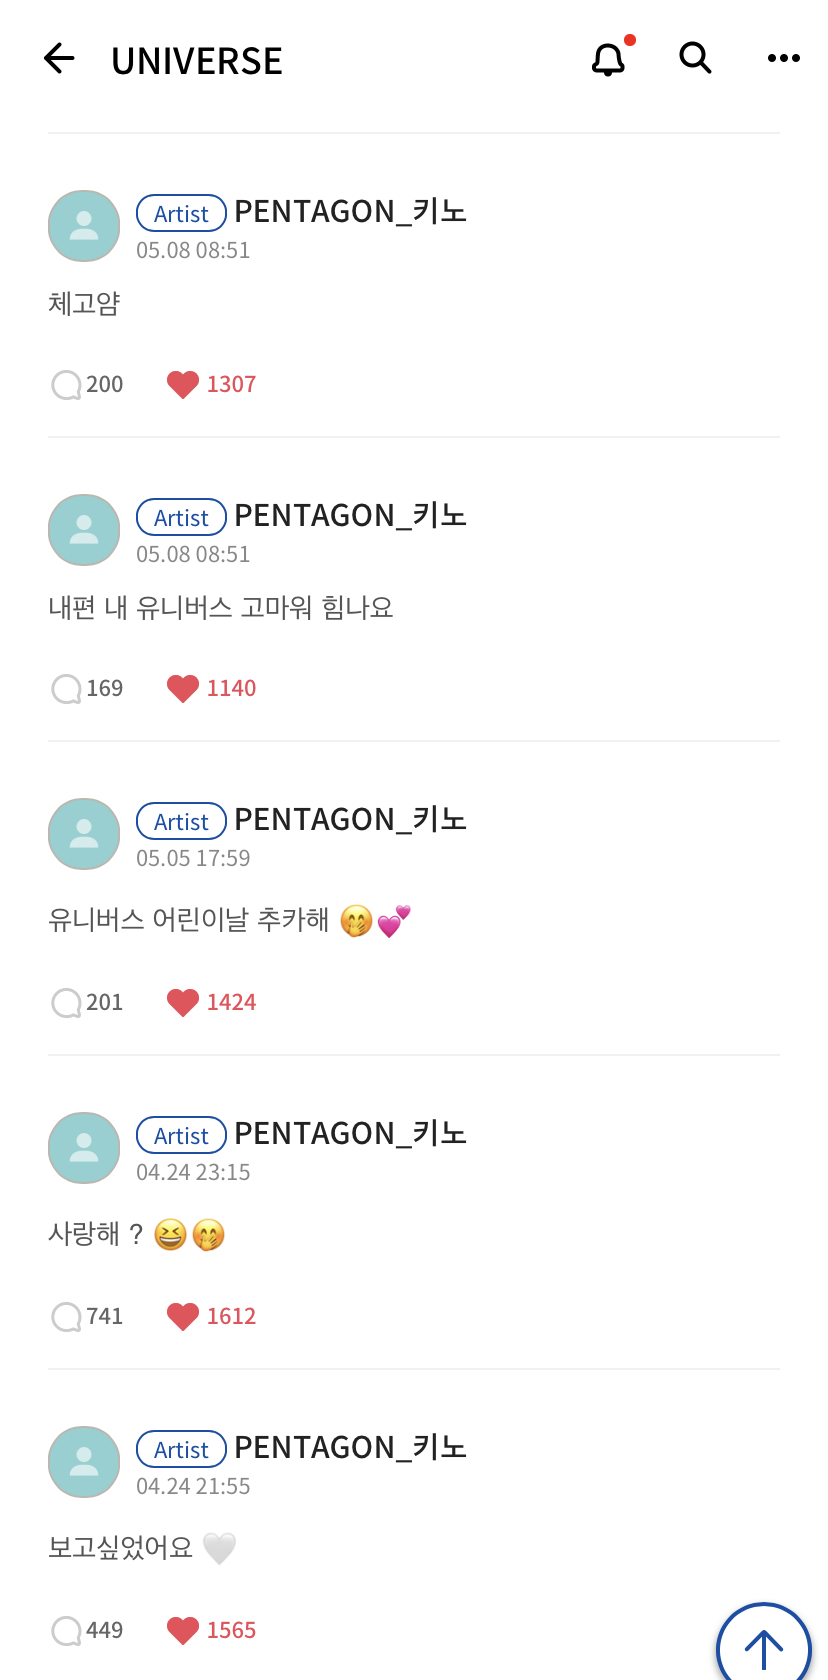Open the three-dot more menu
This screenshot has height=1680, width=828.
[x=783, y=59]
